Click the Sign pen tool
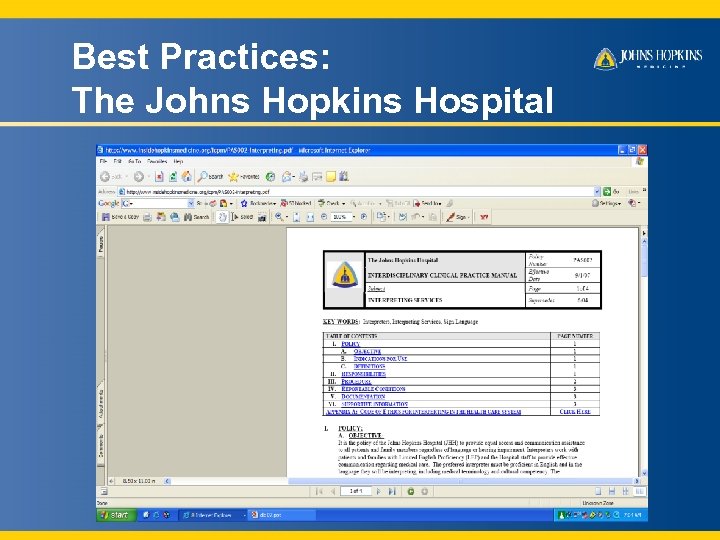Screen dimensions: 720x540 457,217
